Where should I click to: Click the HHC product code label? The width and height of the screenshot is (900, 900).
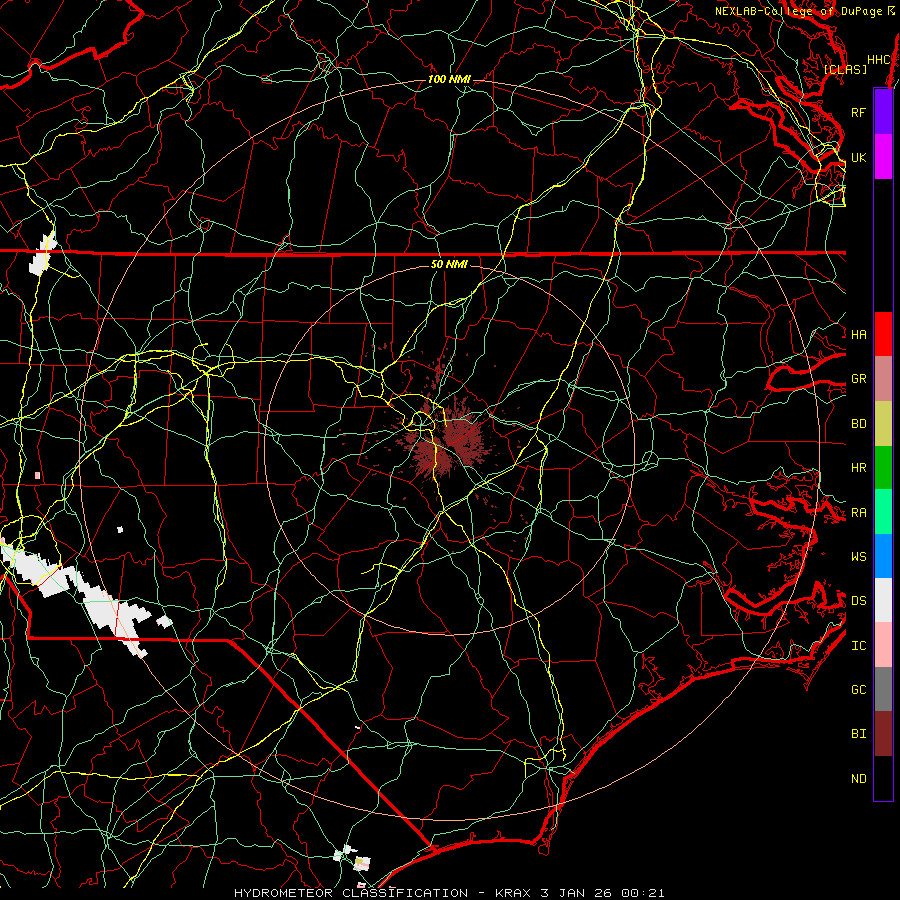pyautogui.click(x=878, y=60)
